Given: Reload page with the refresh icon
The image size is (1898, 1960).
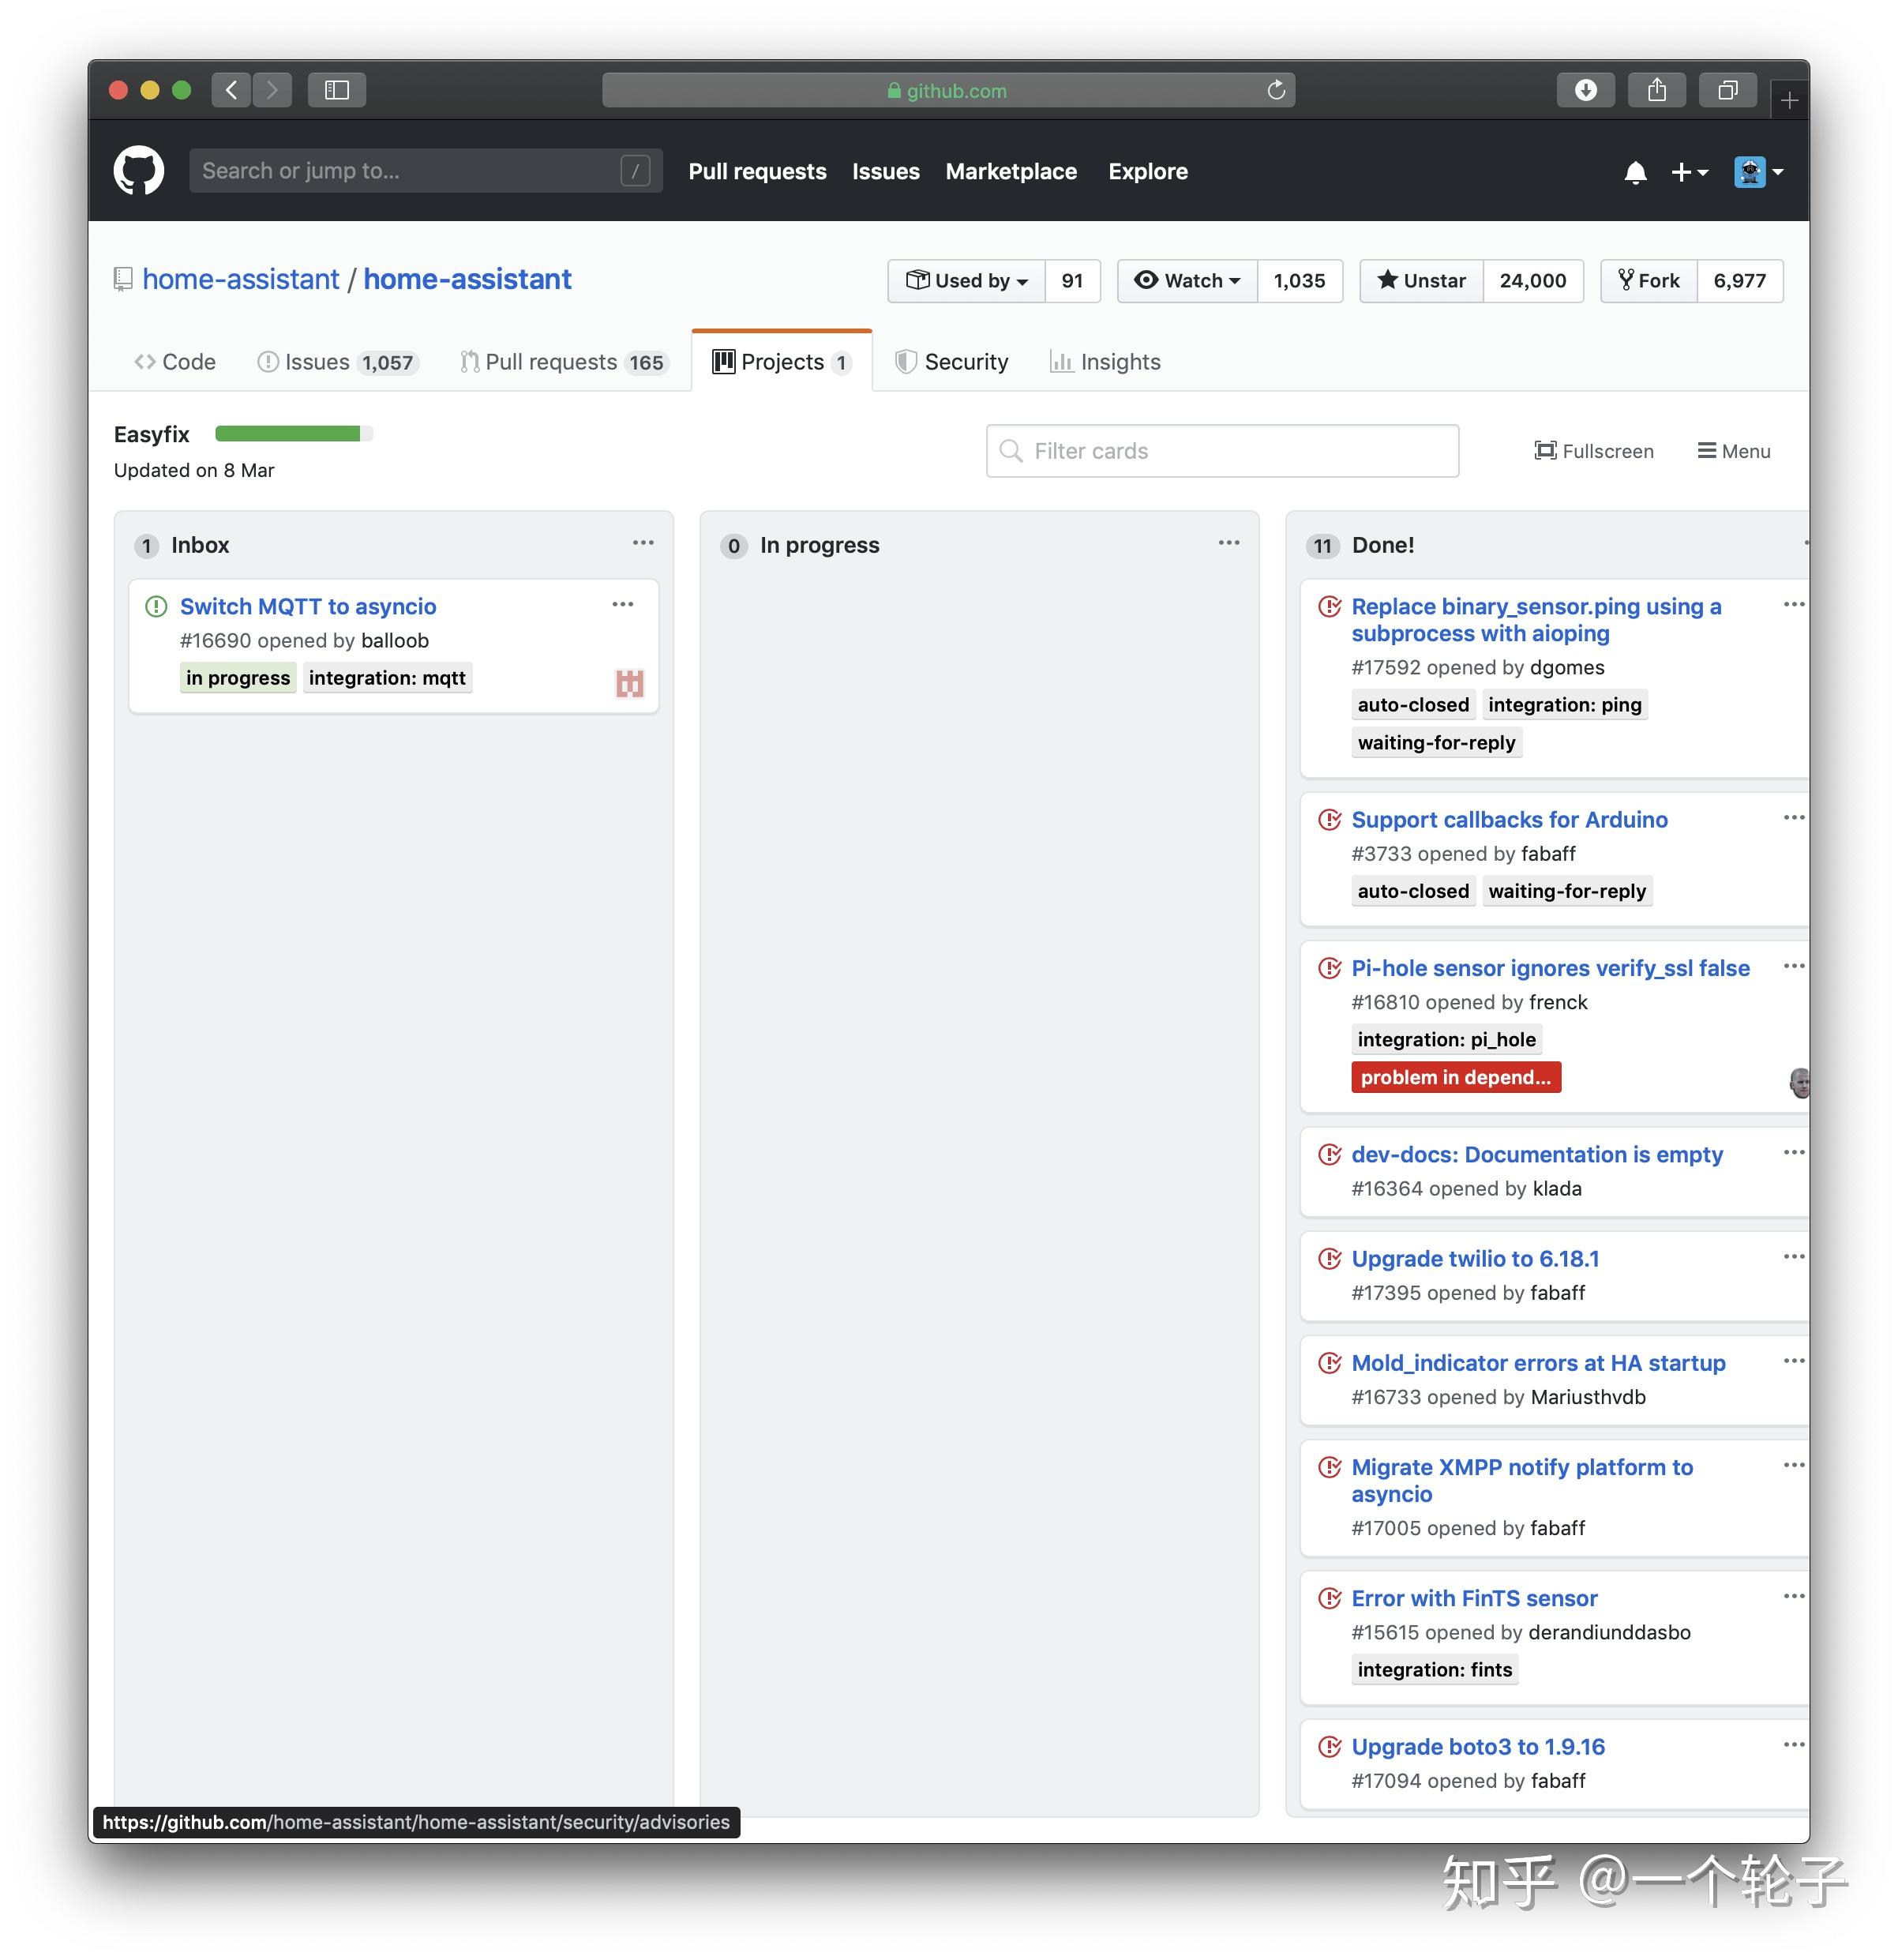Looking at the screenshot, I should click(1276, 90).
